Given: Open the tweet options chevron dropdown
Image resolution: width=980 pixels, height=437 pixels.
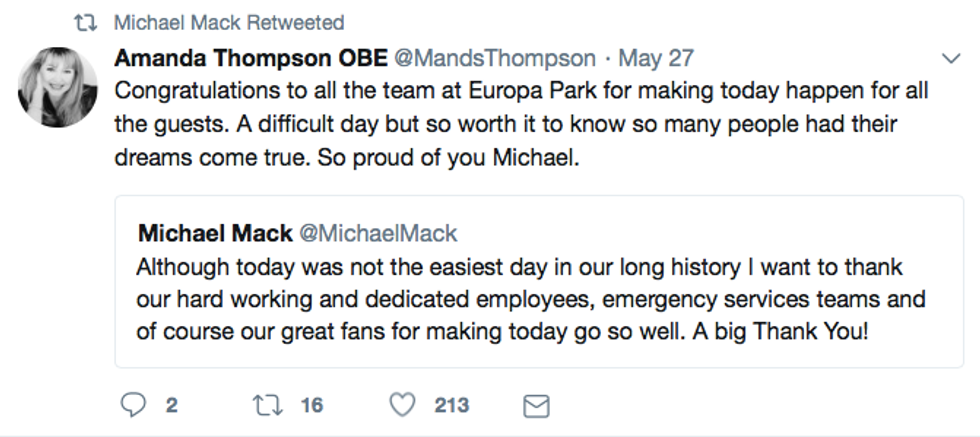Looking at the screenshot, I should click(x=951, y=58).
